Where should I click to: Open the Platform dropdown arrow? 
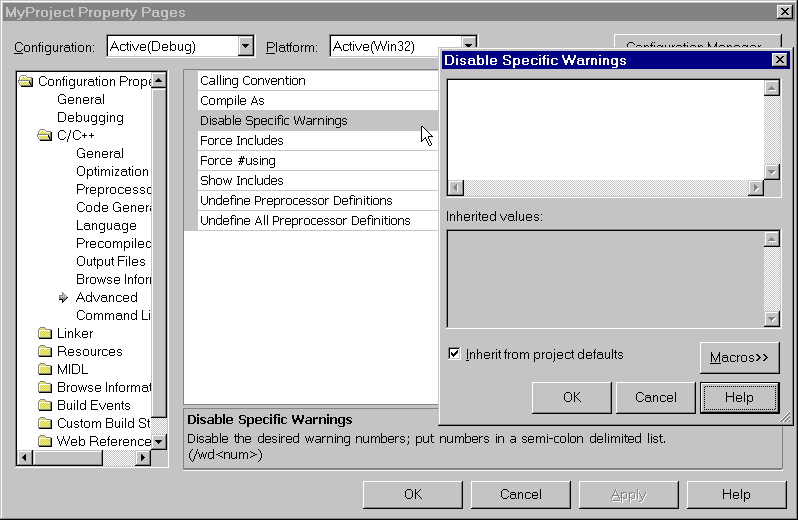click(468, 47)
